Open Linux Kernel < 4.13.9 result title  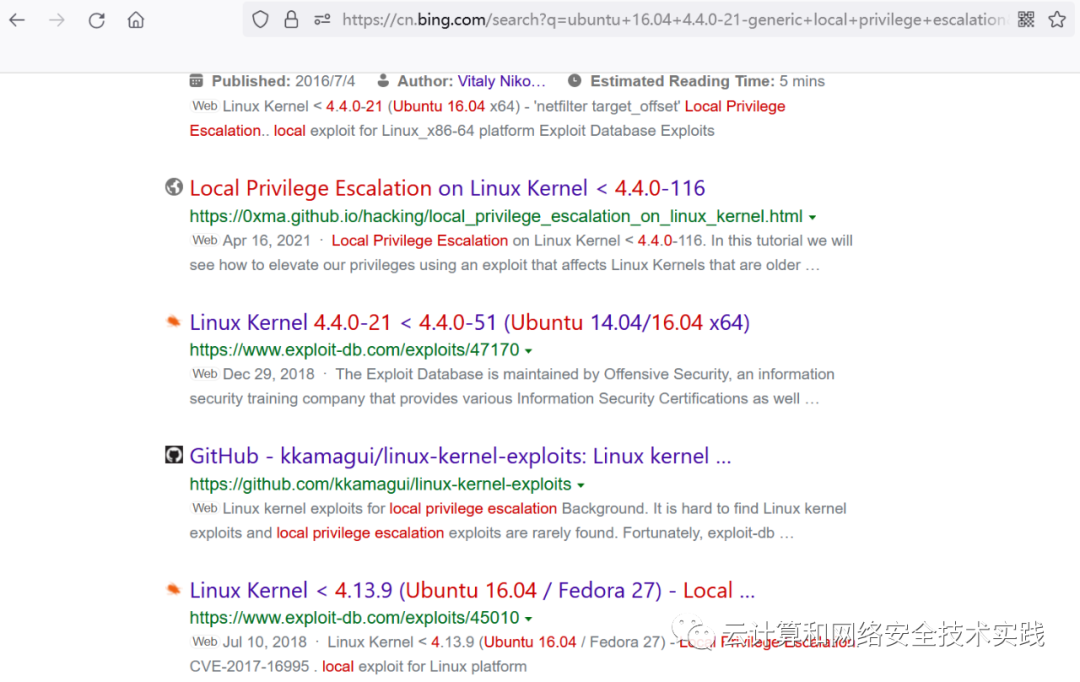472,590
